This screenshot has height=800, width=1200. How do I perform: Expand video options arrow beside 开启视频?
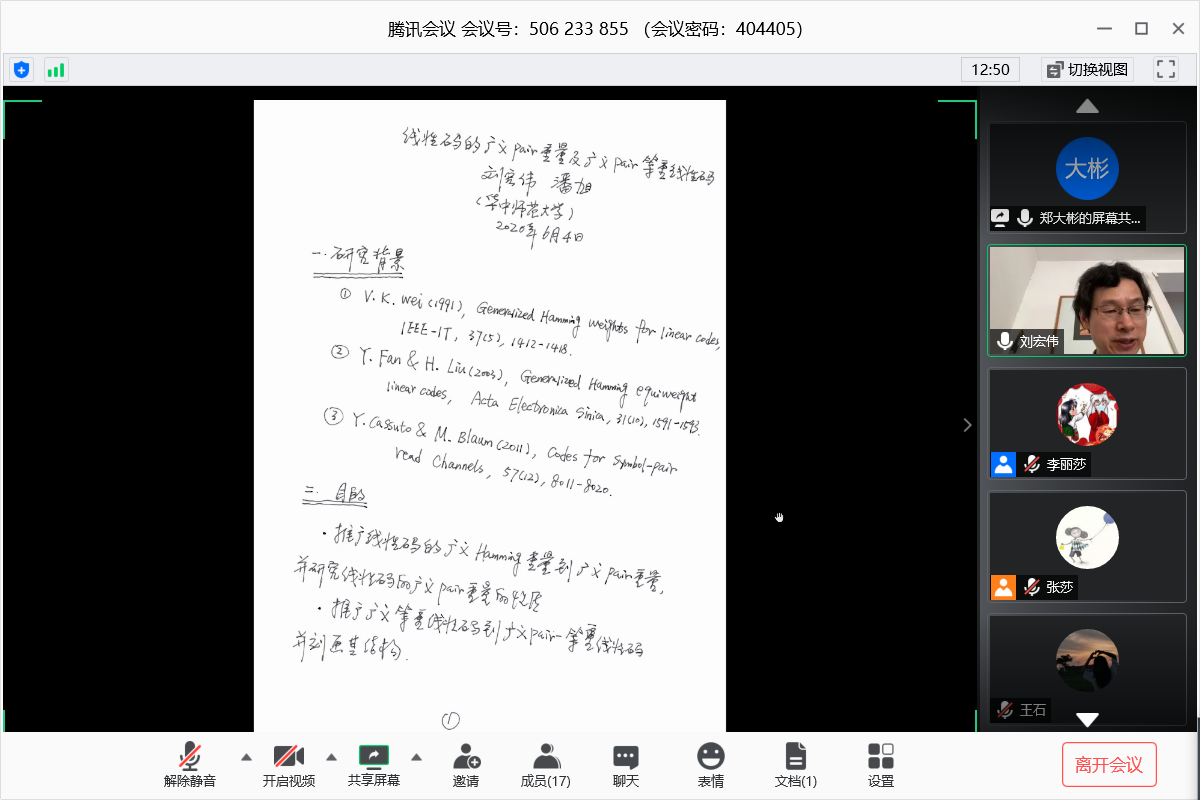coord(332,756)
